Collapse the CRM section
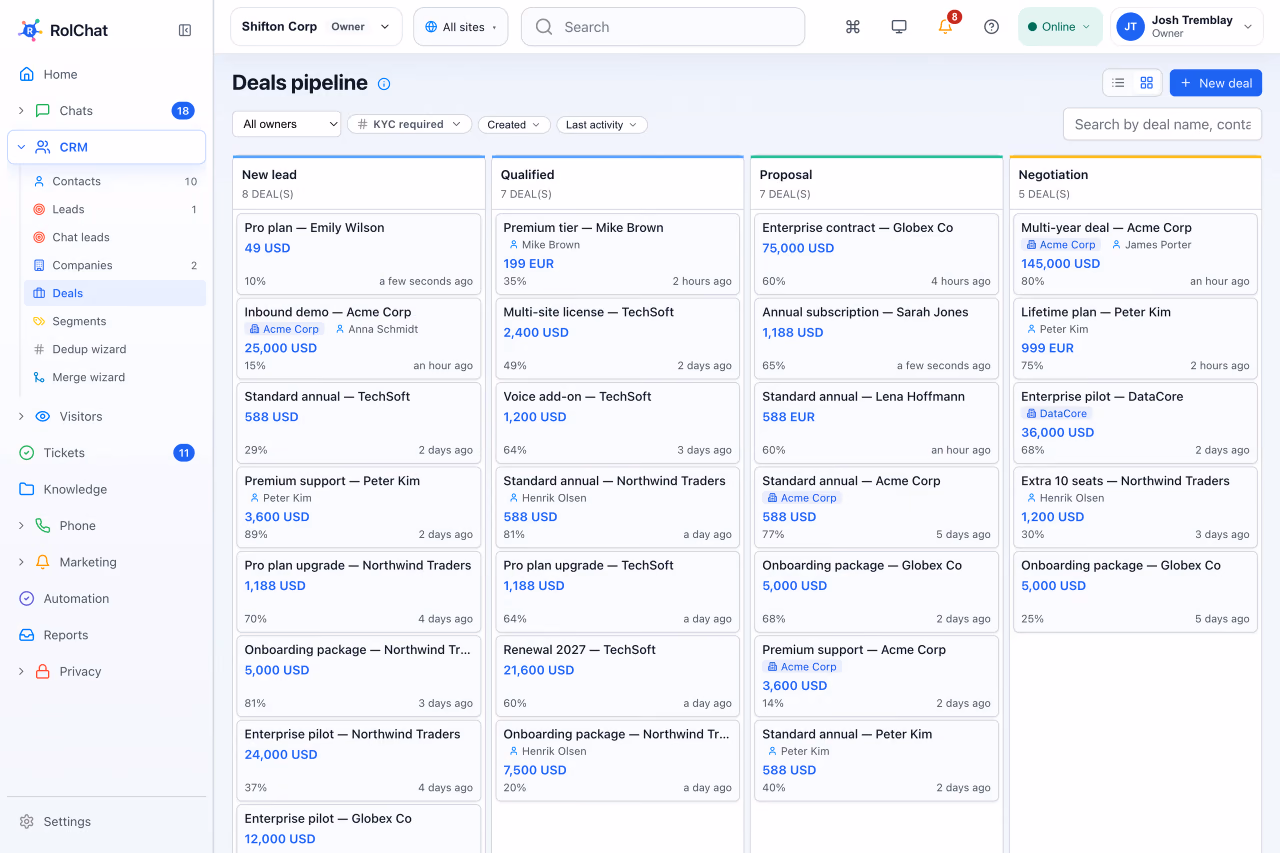This screenshot has width=1280, height=853. (x=21, y=147)
